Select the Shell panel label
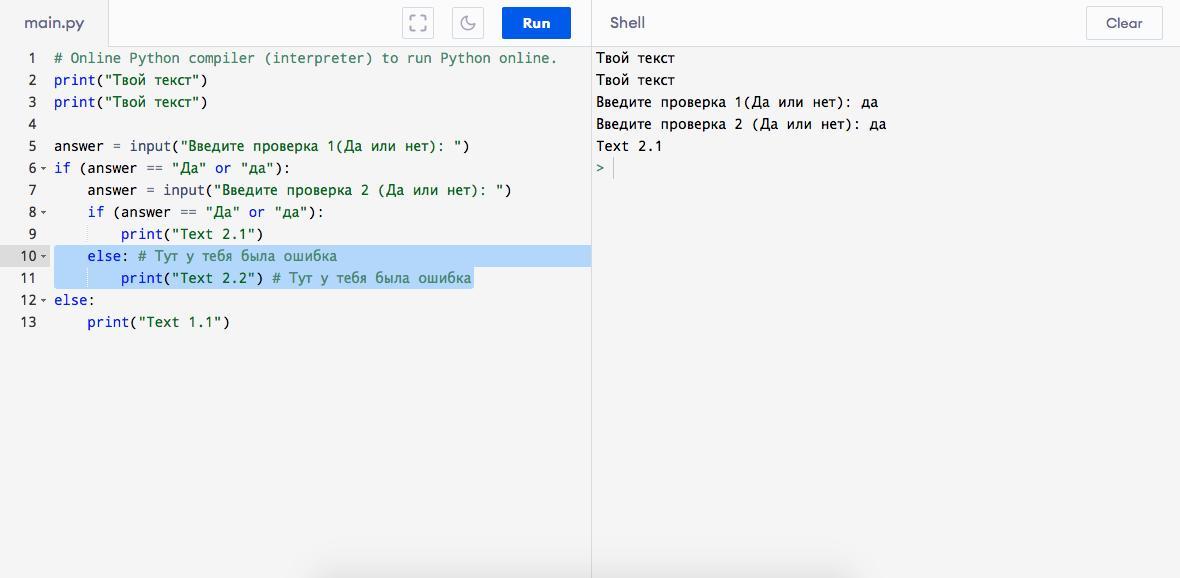 coord(627,23)
